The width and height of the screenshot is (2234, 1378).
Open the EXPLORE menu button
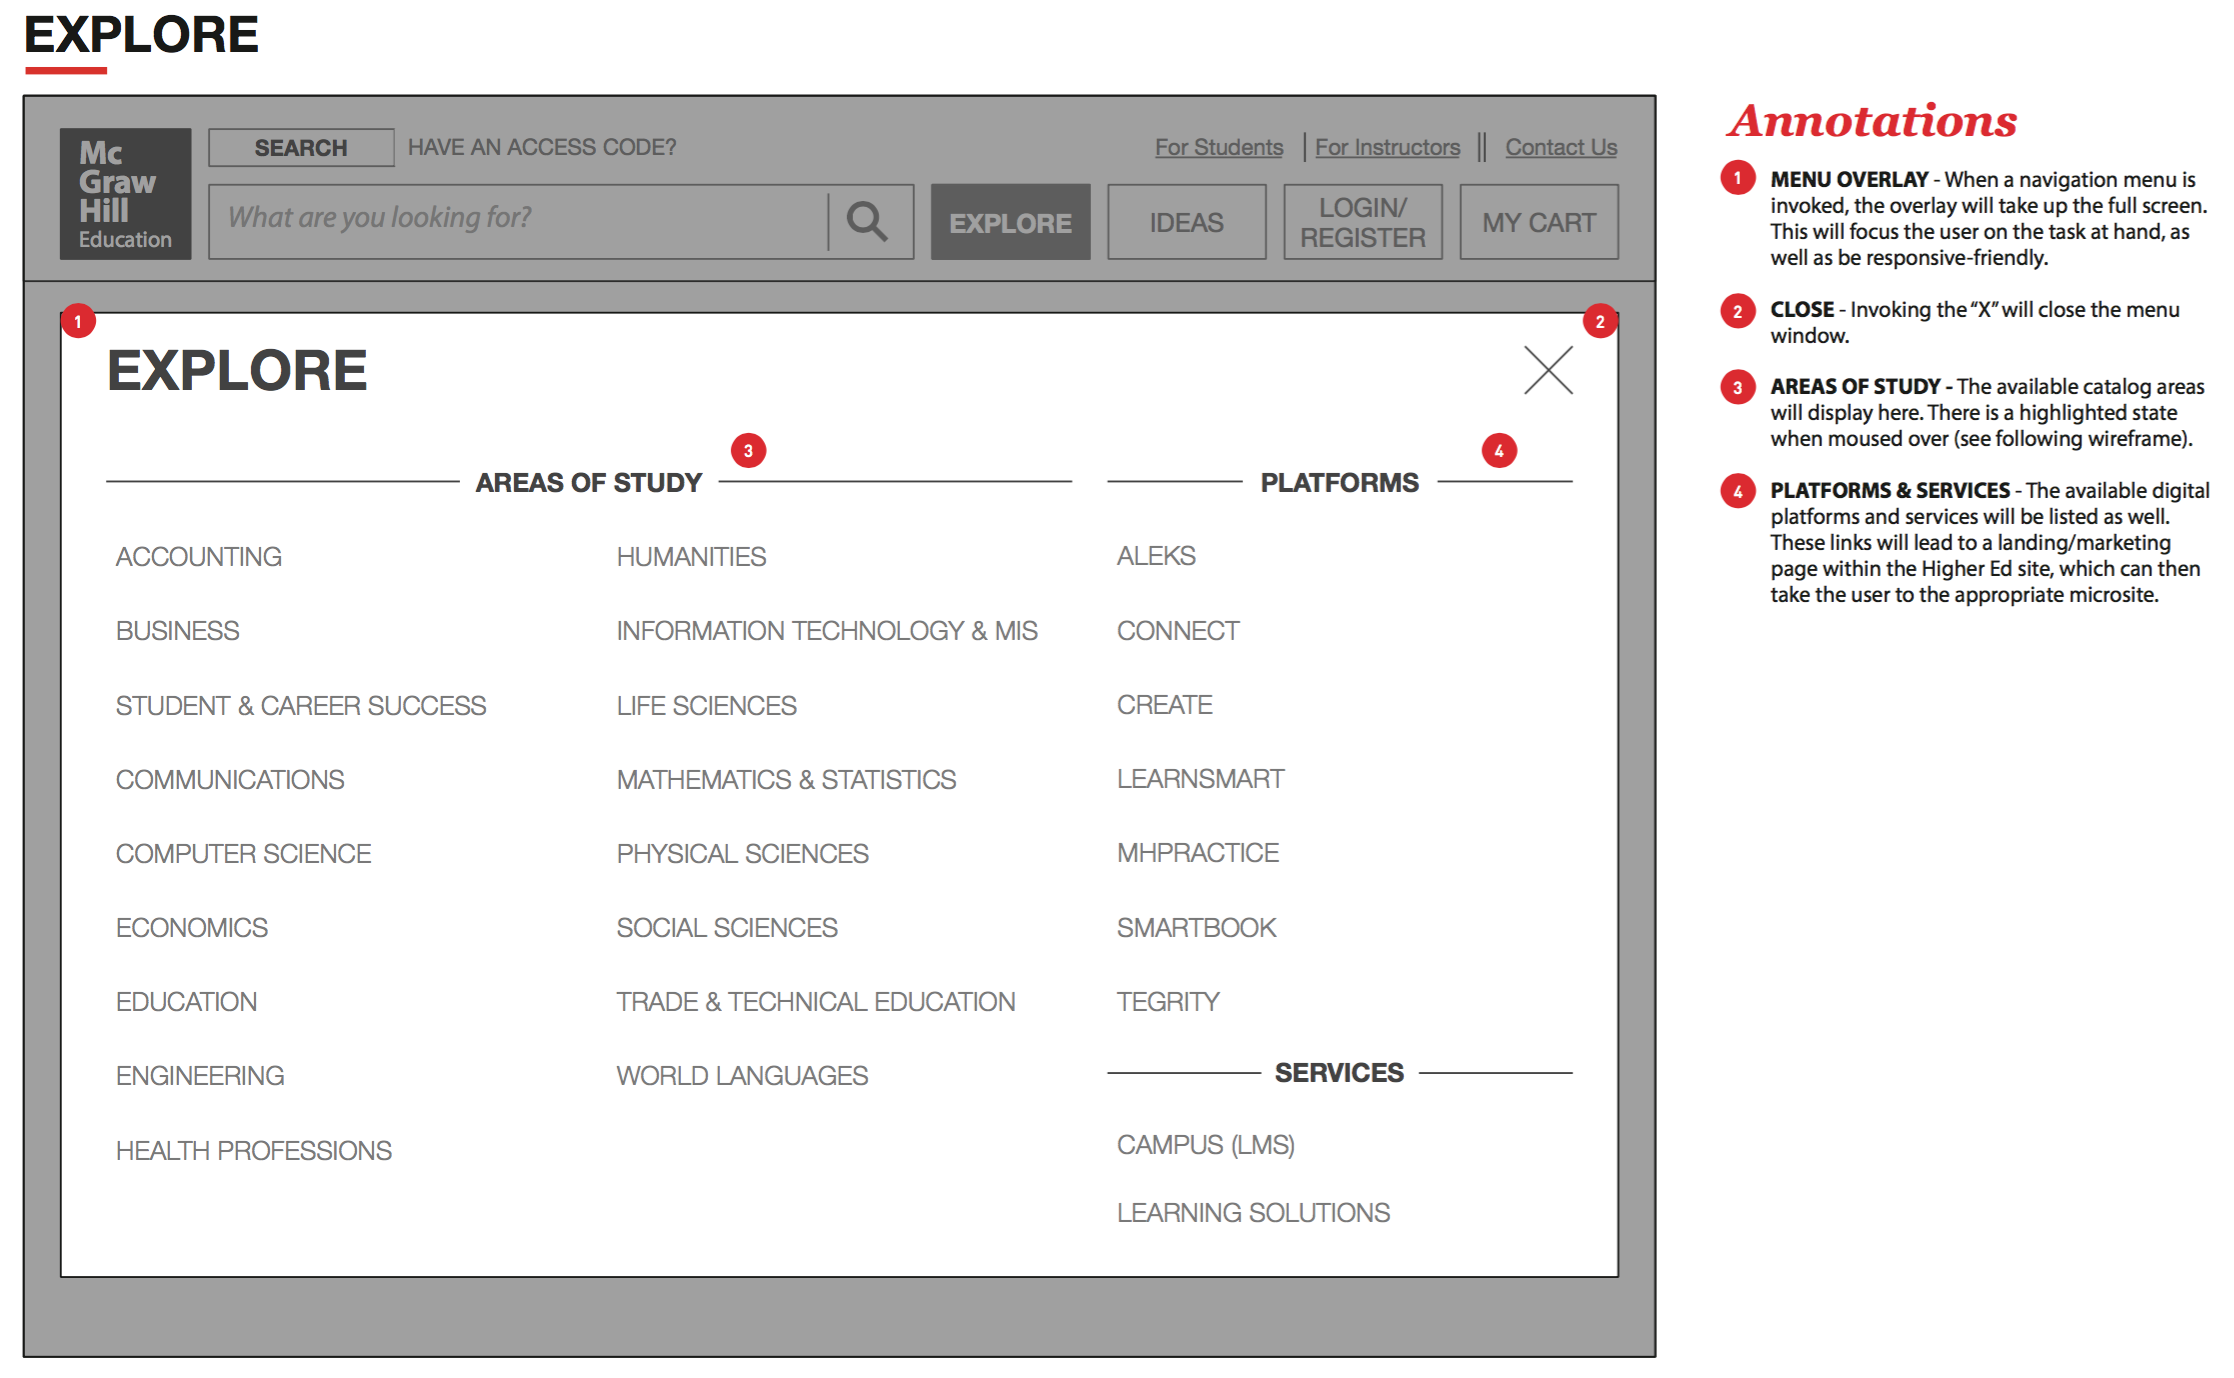click(1010, 222)
